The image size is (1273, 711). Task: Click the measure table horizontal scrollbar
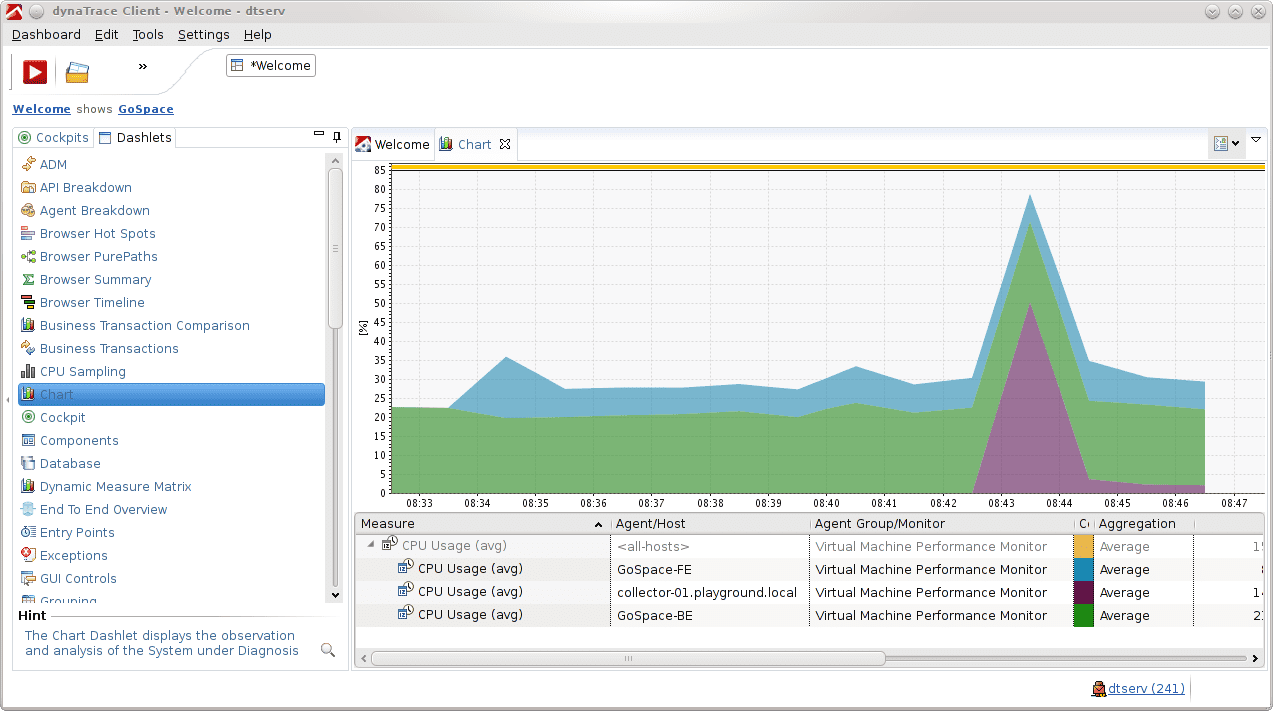coord(628,658)
